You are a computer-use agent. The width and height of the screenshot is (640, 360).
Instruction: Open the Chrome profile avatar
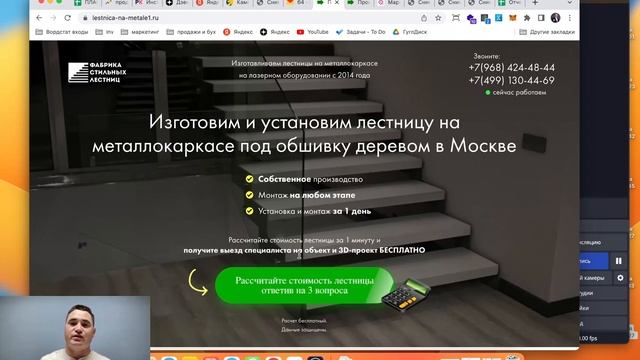pyautogui.click(x=556, y=18)
